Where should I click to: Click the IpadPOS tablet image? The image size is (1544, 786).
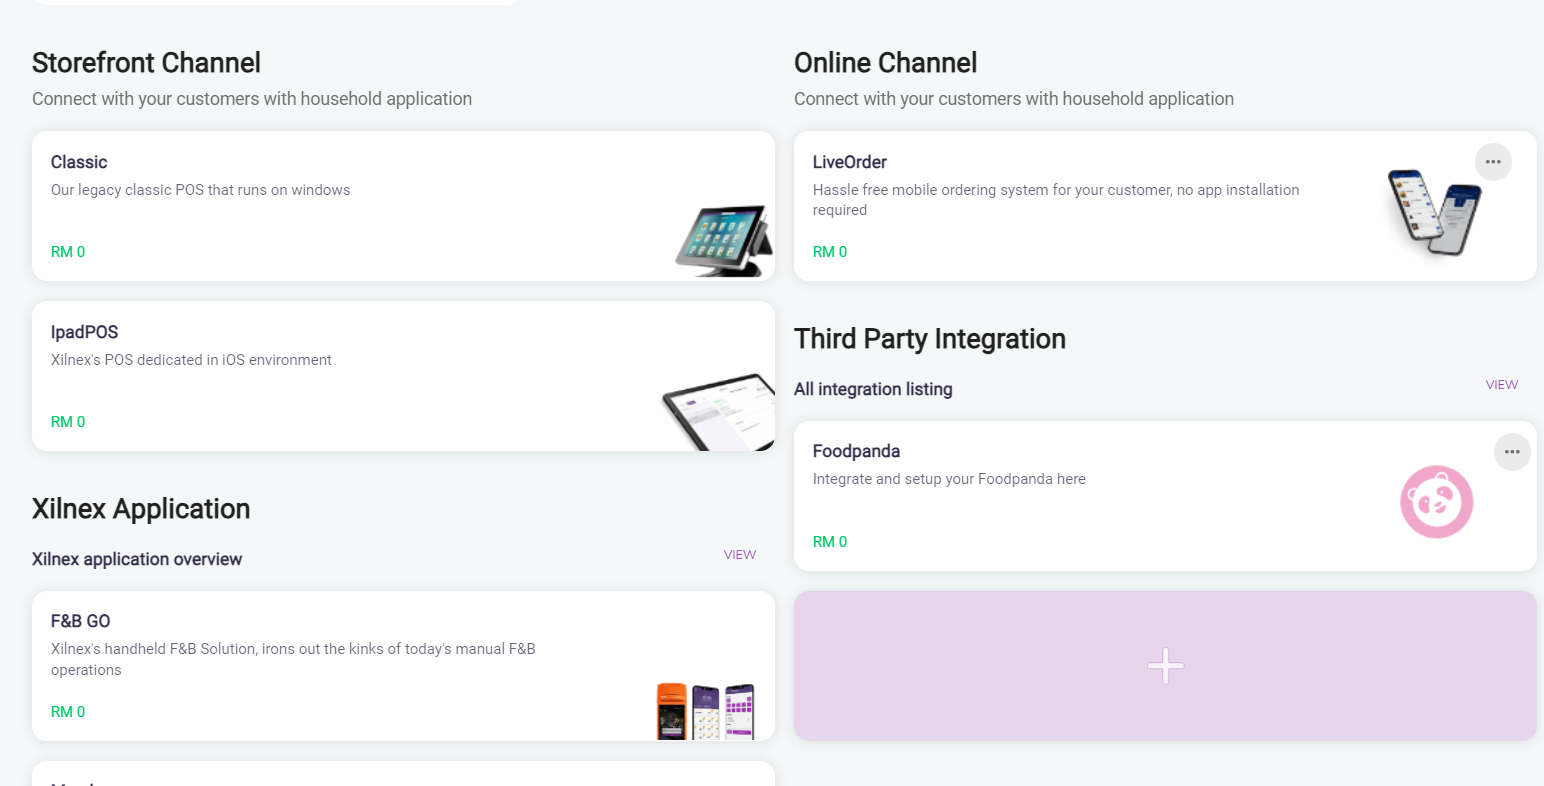[719, 412]
